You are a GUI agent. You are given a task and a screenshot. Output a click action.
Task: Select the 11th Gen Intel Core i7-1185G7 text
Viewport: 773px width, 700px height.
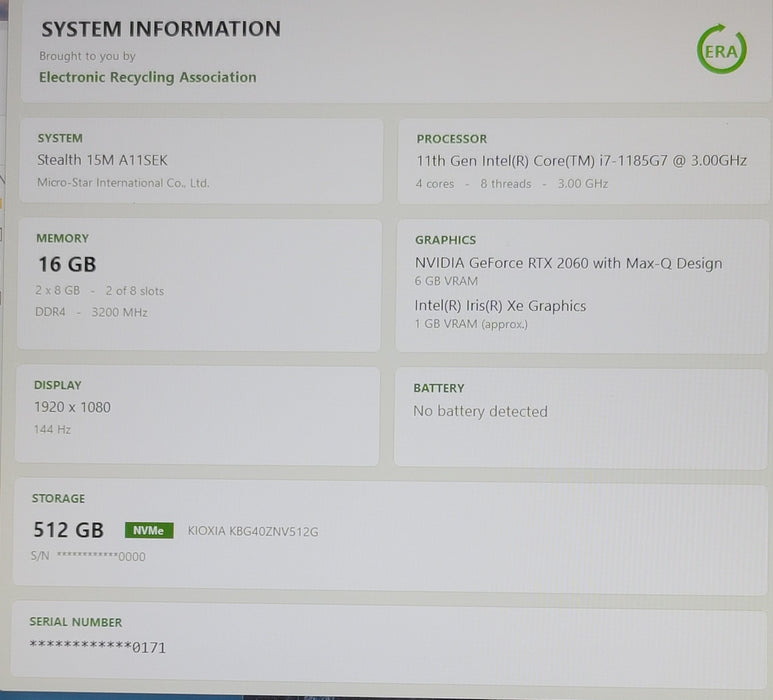tap(581, 161)
